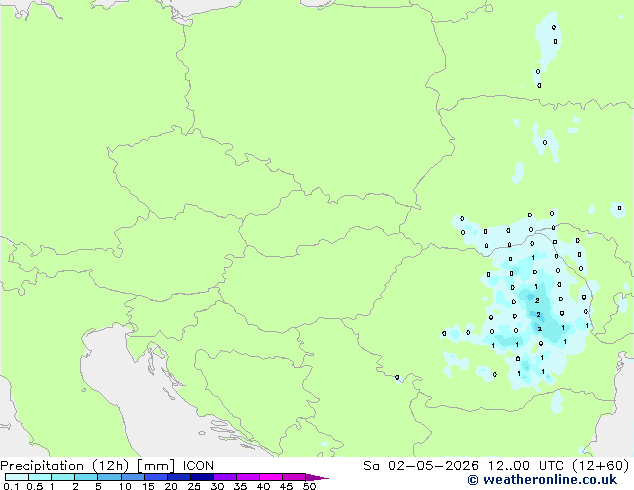Click the legend label '35'
The height and width of the screenshot is (490, 634).
pyautogui.click(x=240, y=486)
